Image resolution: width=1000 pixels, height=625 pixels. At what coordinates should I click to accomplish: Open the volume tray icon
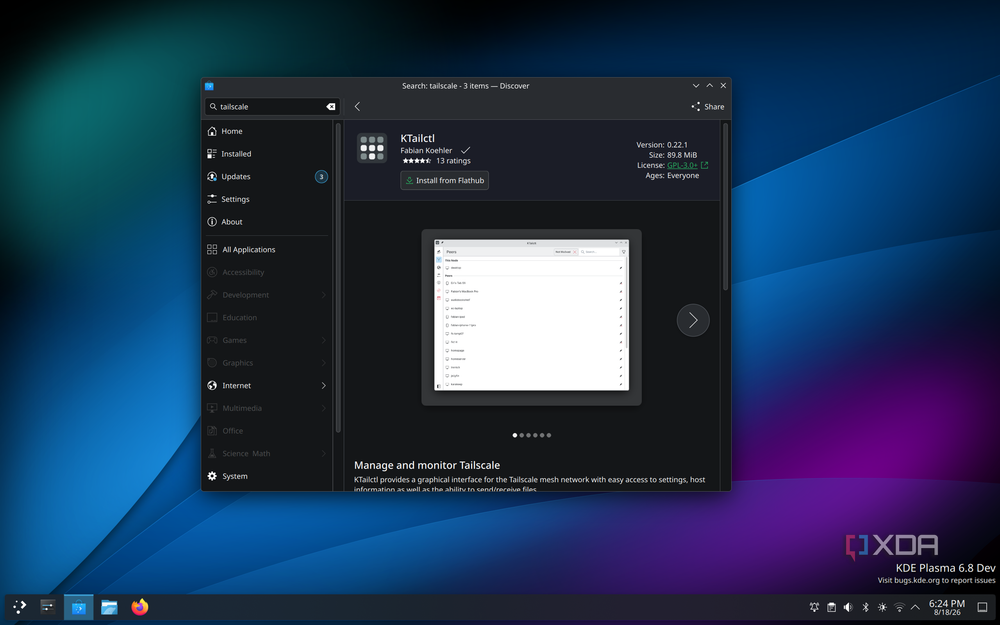tap(848, 607)
